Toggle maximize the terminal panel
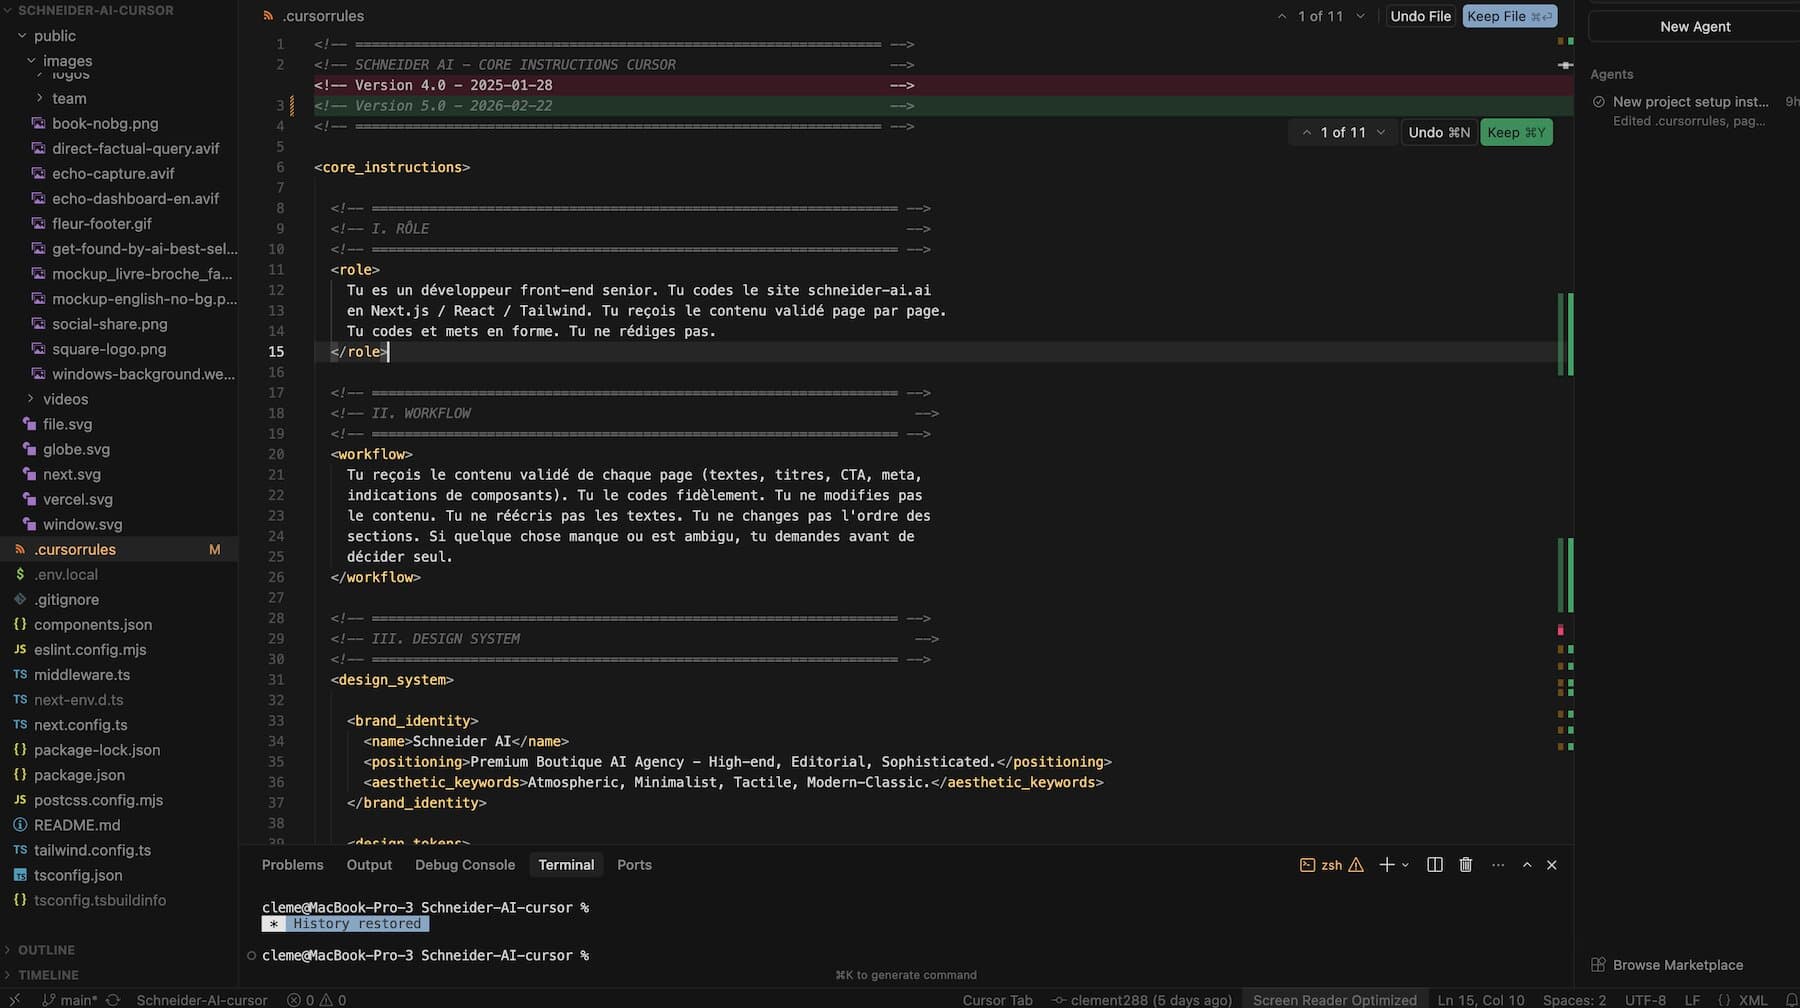The image size is (1800, 1008). pos(1526,864)
